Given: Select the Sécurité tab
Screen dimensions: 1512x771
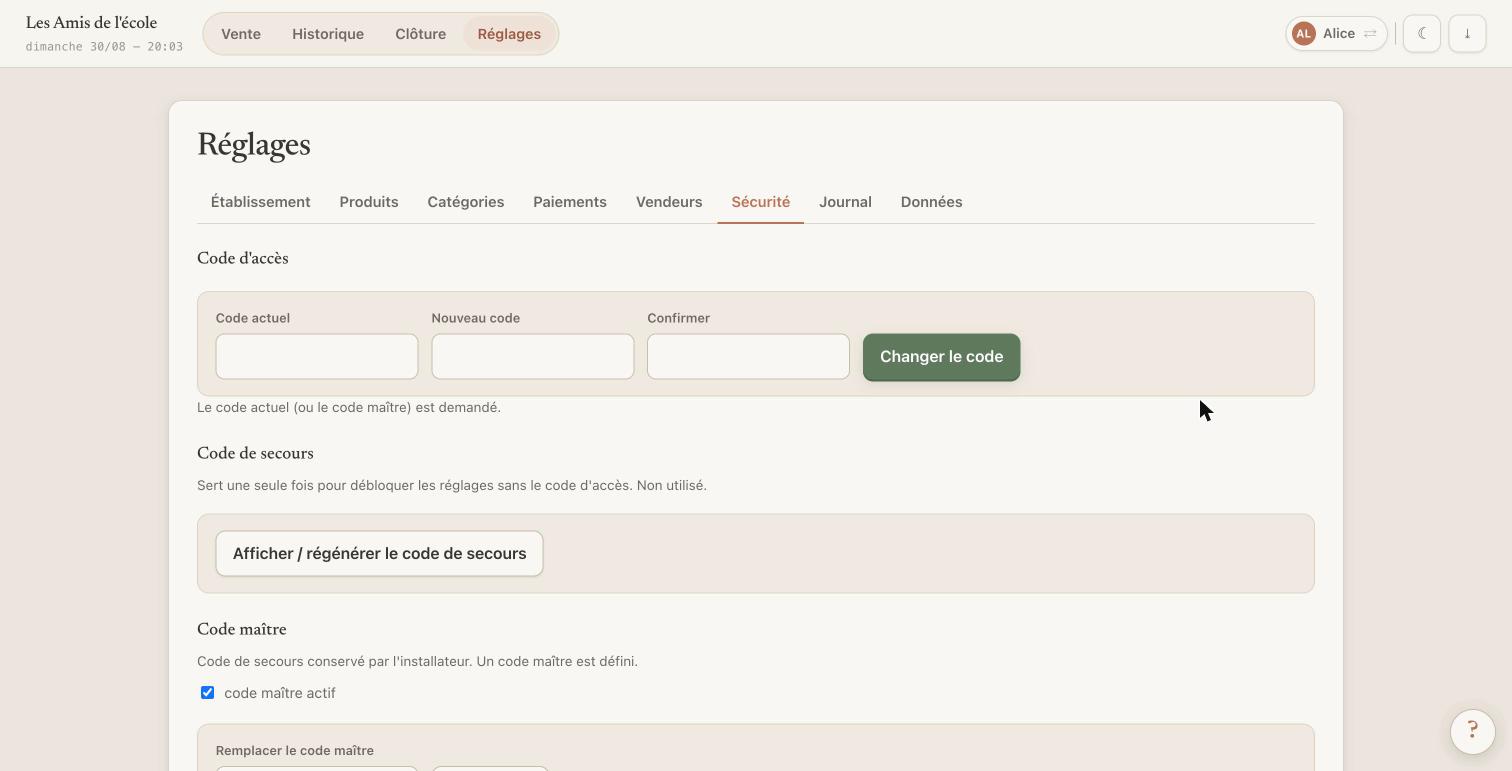Looking at the screenshot, I should [760, 202].
